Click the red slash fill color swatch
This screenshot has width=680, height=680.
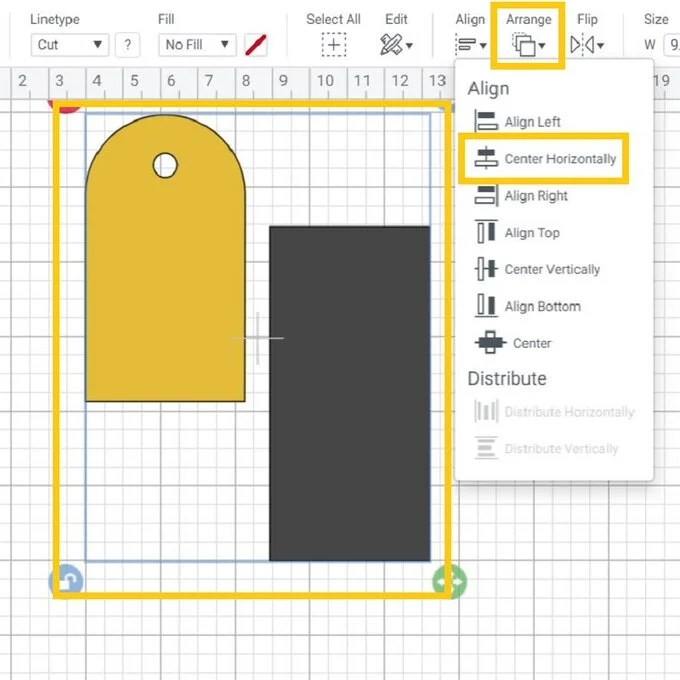(256, 45)
